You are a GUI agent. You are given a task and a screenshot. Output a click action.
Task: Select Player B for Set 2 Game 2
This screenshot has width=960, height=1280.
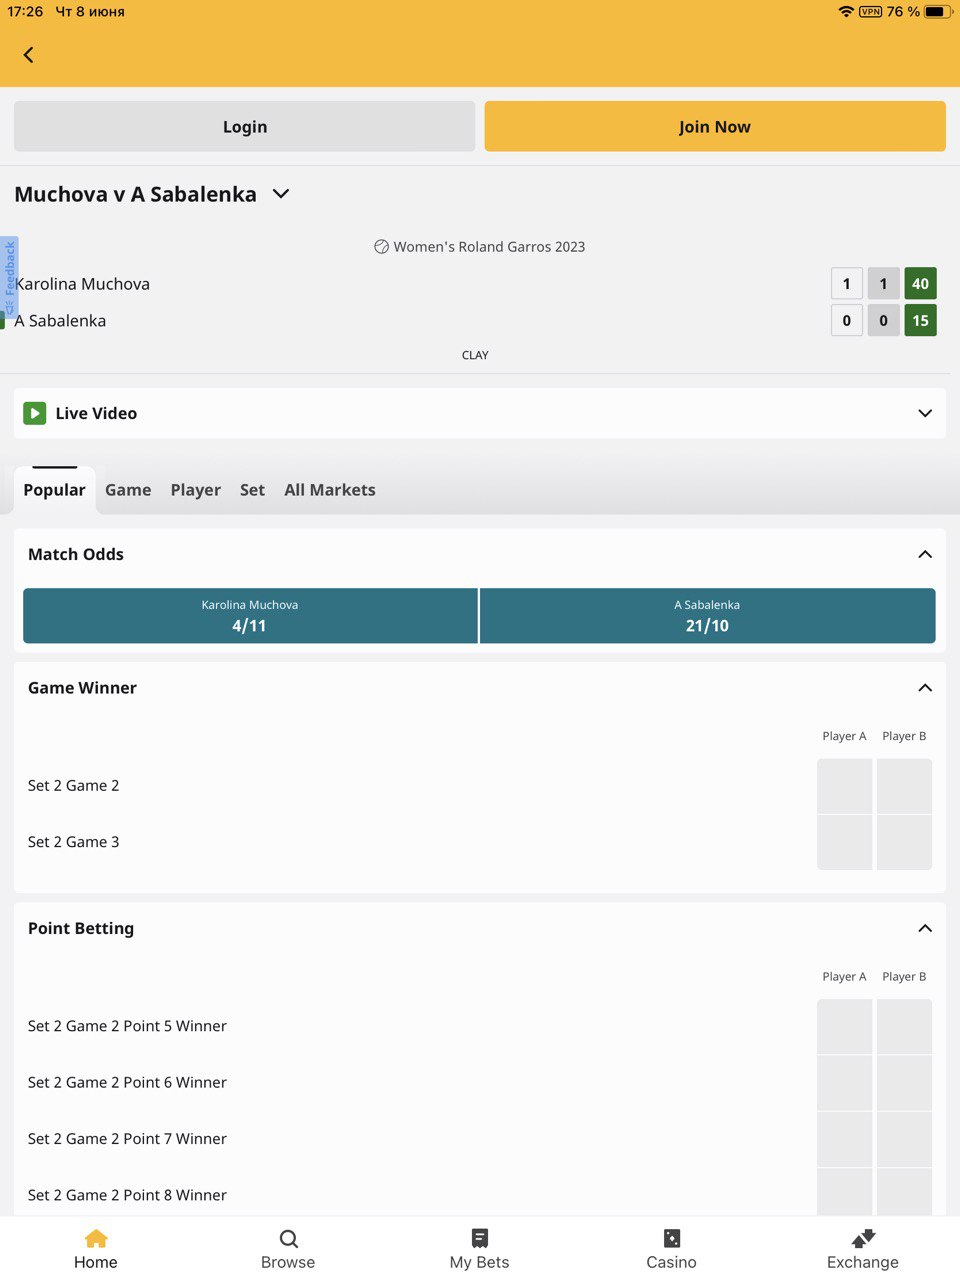coord(904,786)
